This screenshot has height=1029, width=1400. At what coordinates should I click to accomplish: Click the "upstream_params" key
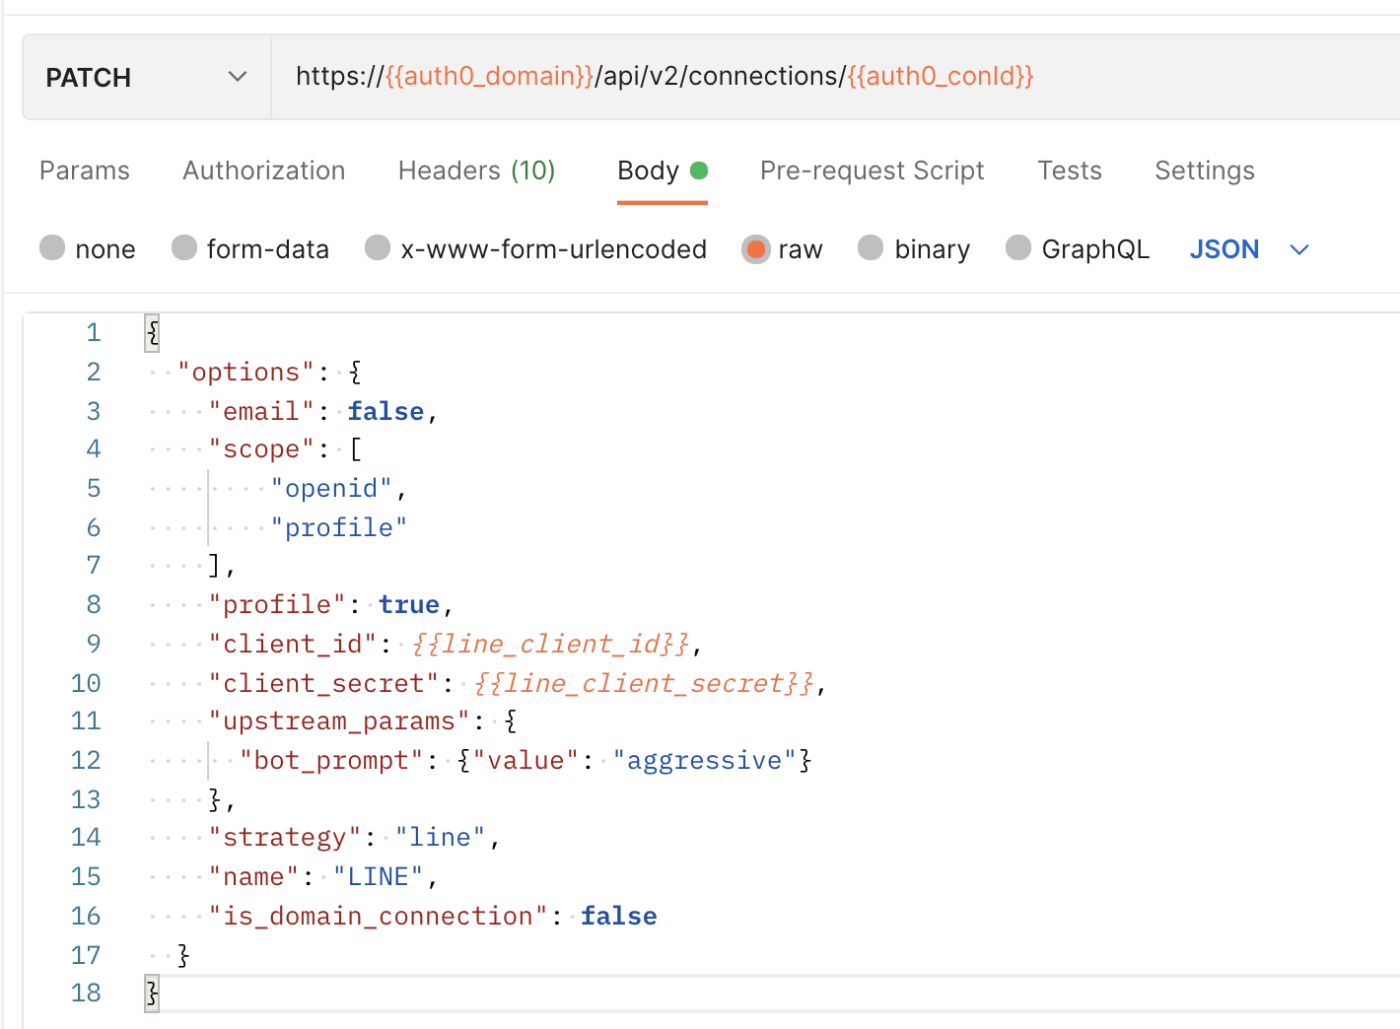tap(339, 721)
